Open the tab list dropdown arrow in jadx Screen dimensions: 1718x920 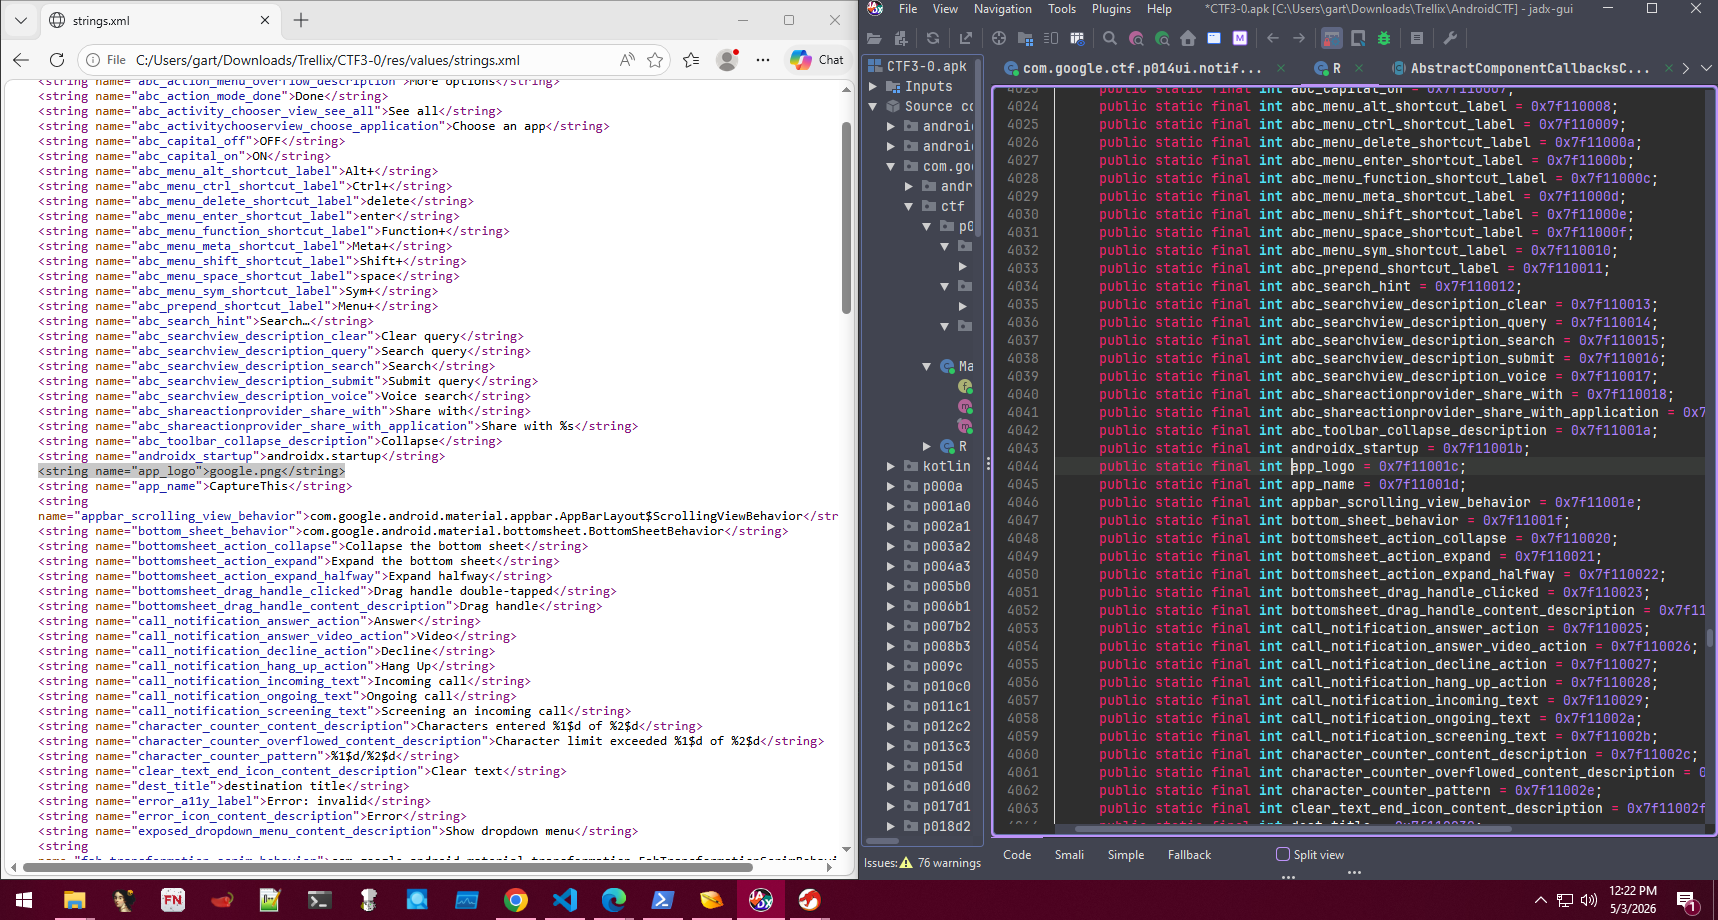point(1707,68)
